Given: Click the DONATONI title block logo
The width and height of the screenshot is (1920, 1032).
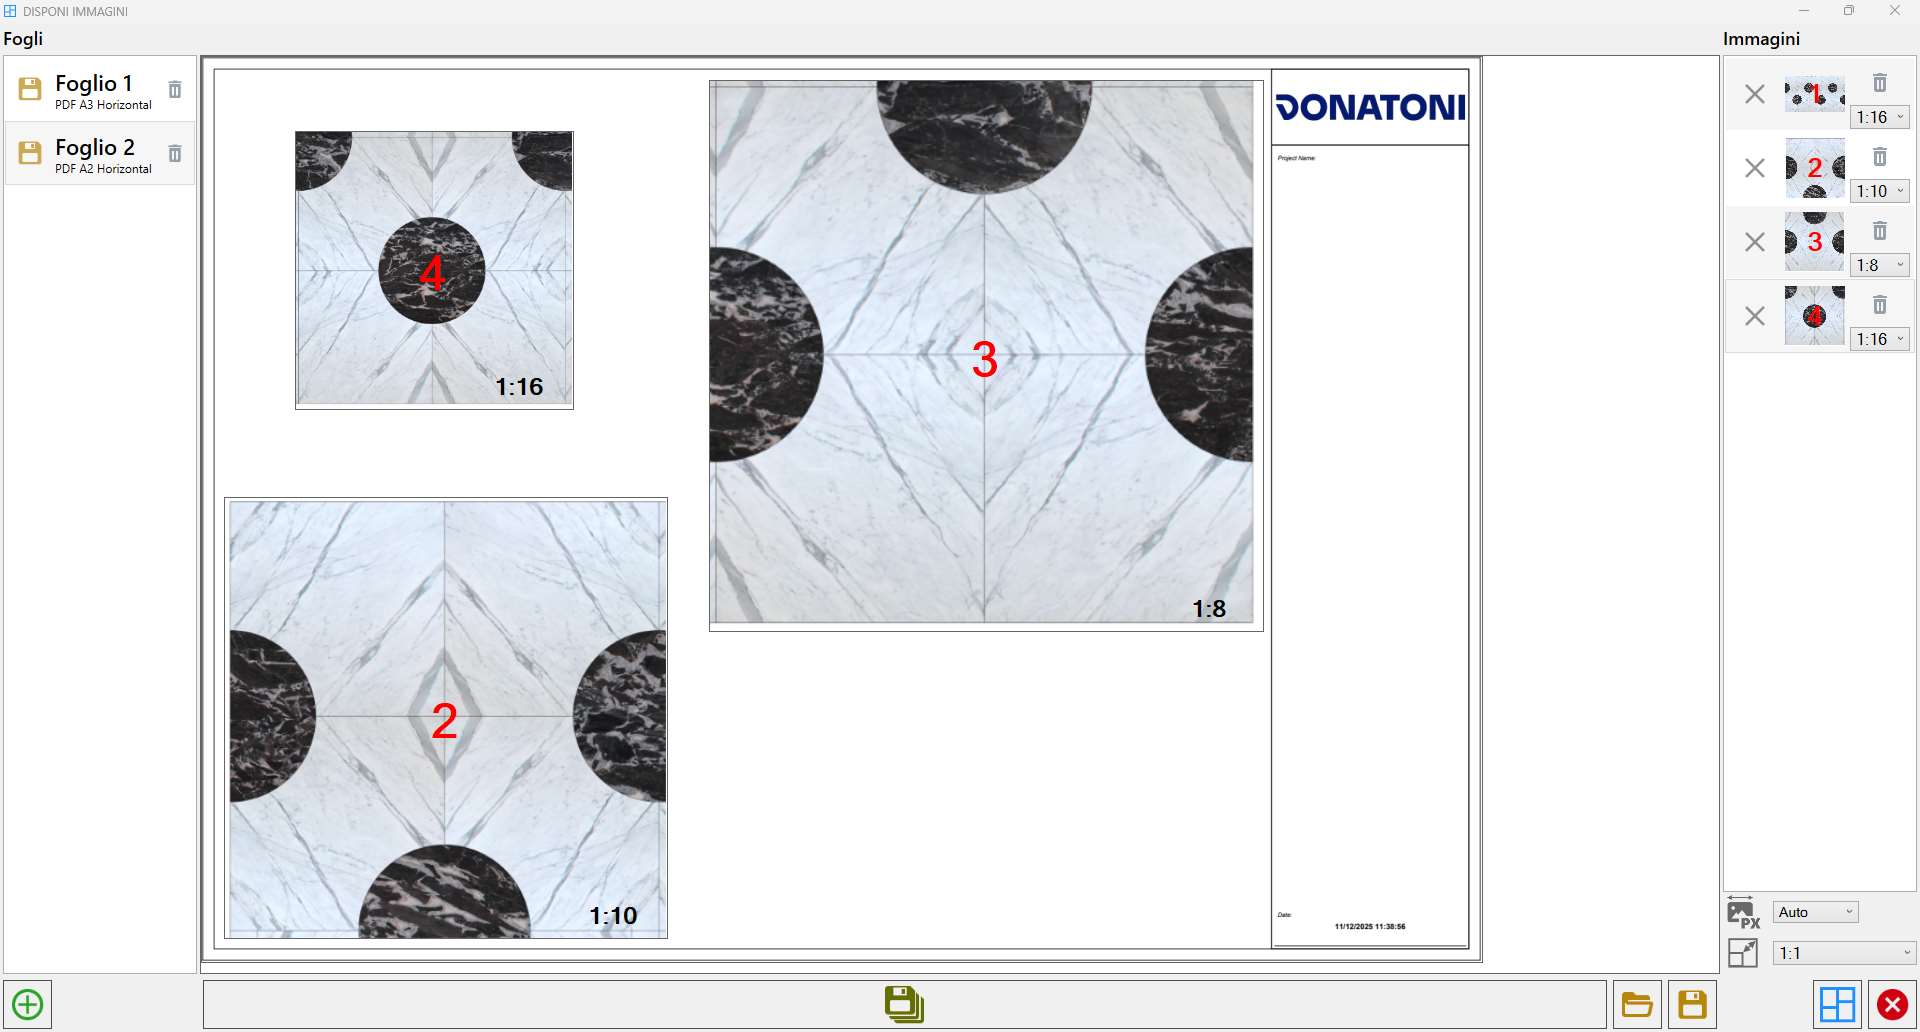Looking at the screenshot, I should [x=1370, y=107].
